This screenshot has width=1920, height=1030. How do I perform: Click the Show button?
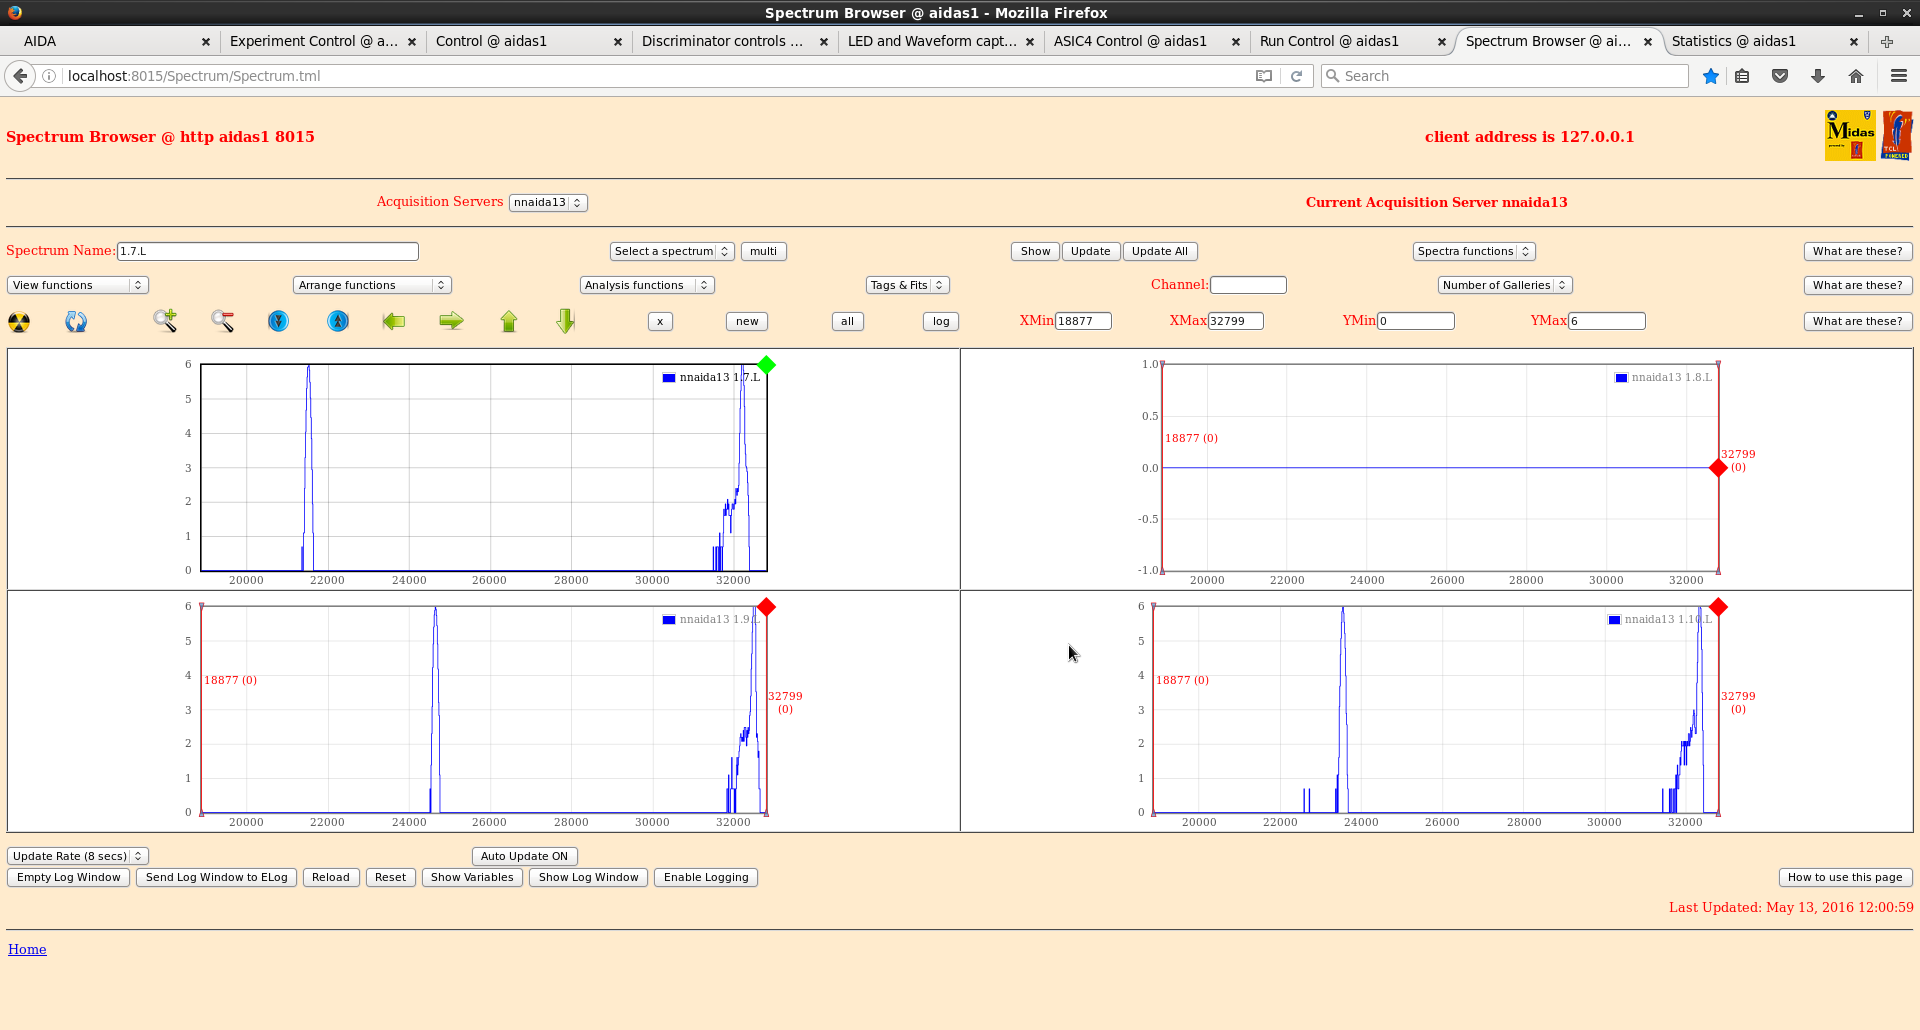point(1035,252)
